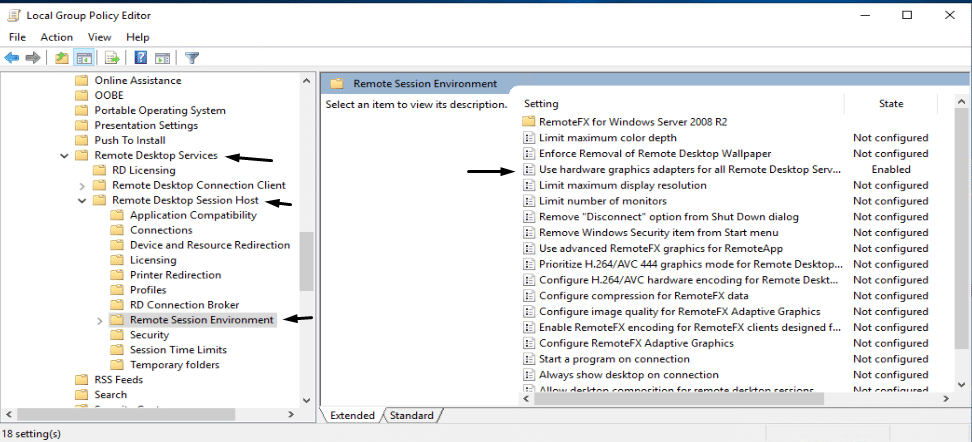The image size is (972, 442).
Task: Click the Back arrow toolbar icon
Action: coord(13,58)
